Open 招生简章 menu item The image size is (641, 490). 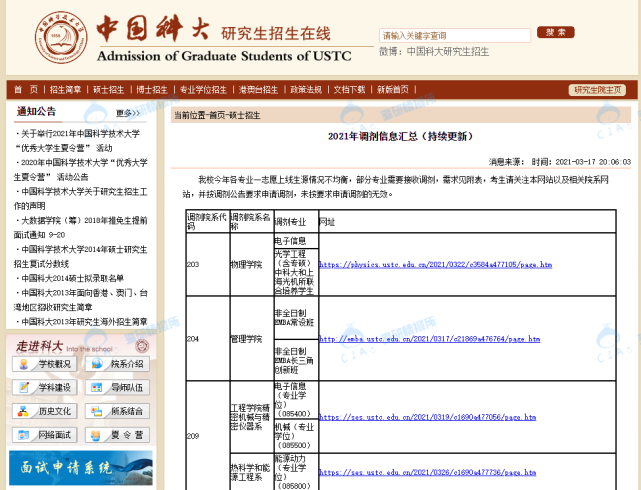pos(65,89)
